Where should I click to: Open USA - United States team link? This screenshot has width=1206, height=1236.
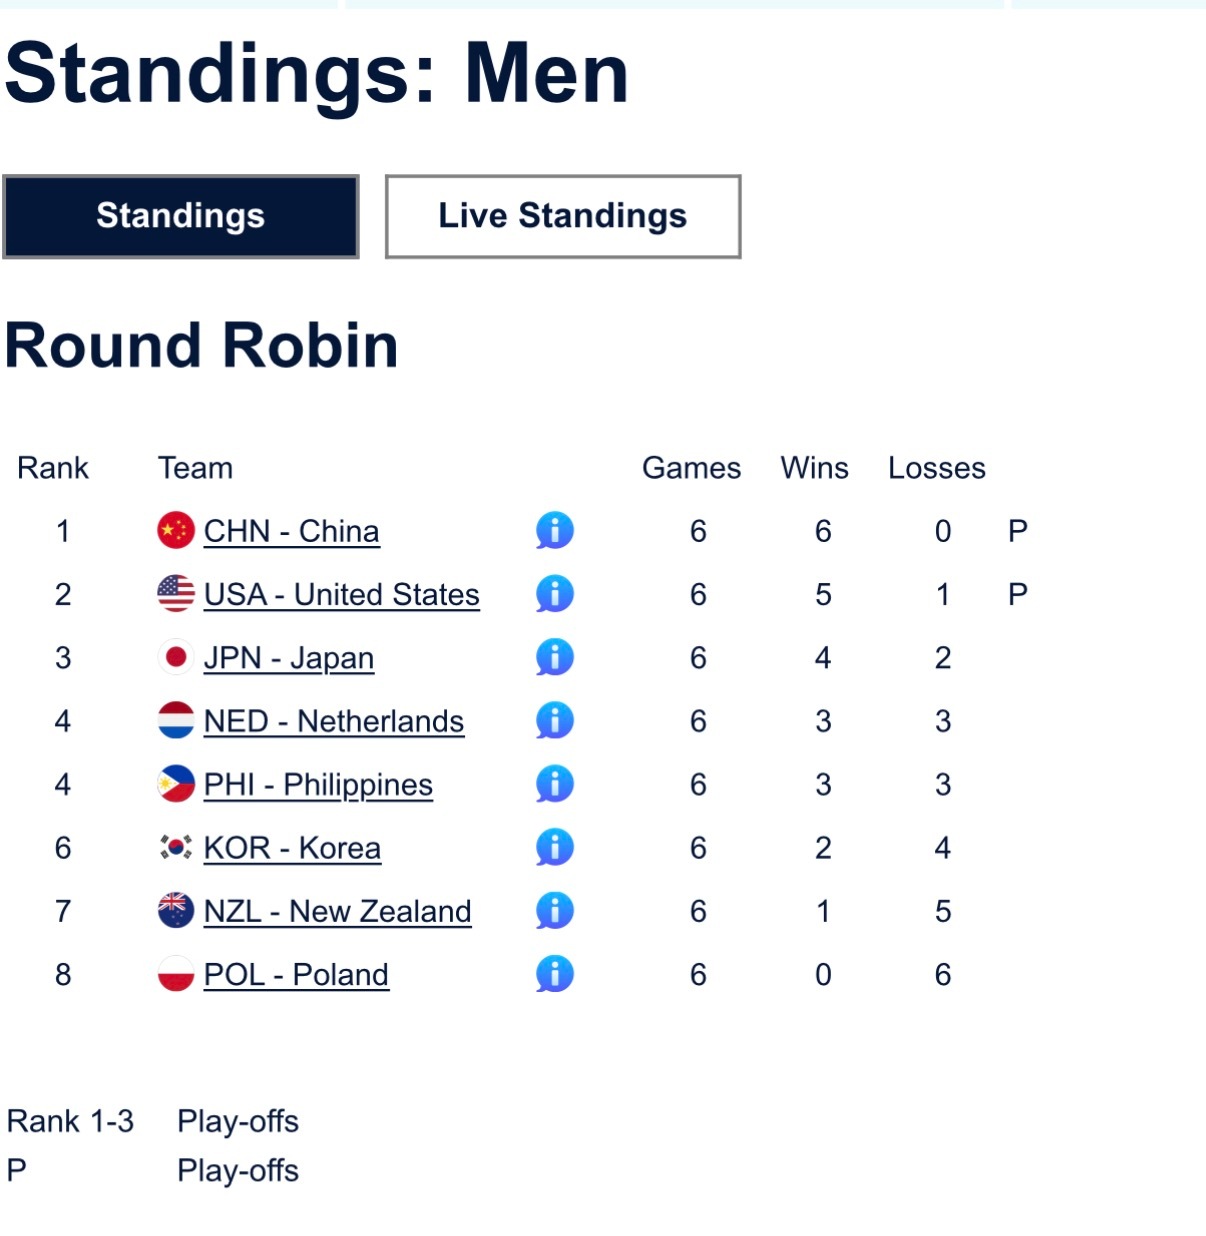point(341,594)
